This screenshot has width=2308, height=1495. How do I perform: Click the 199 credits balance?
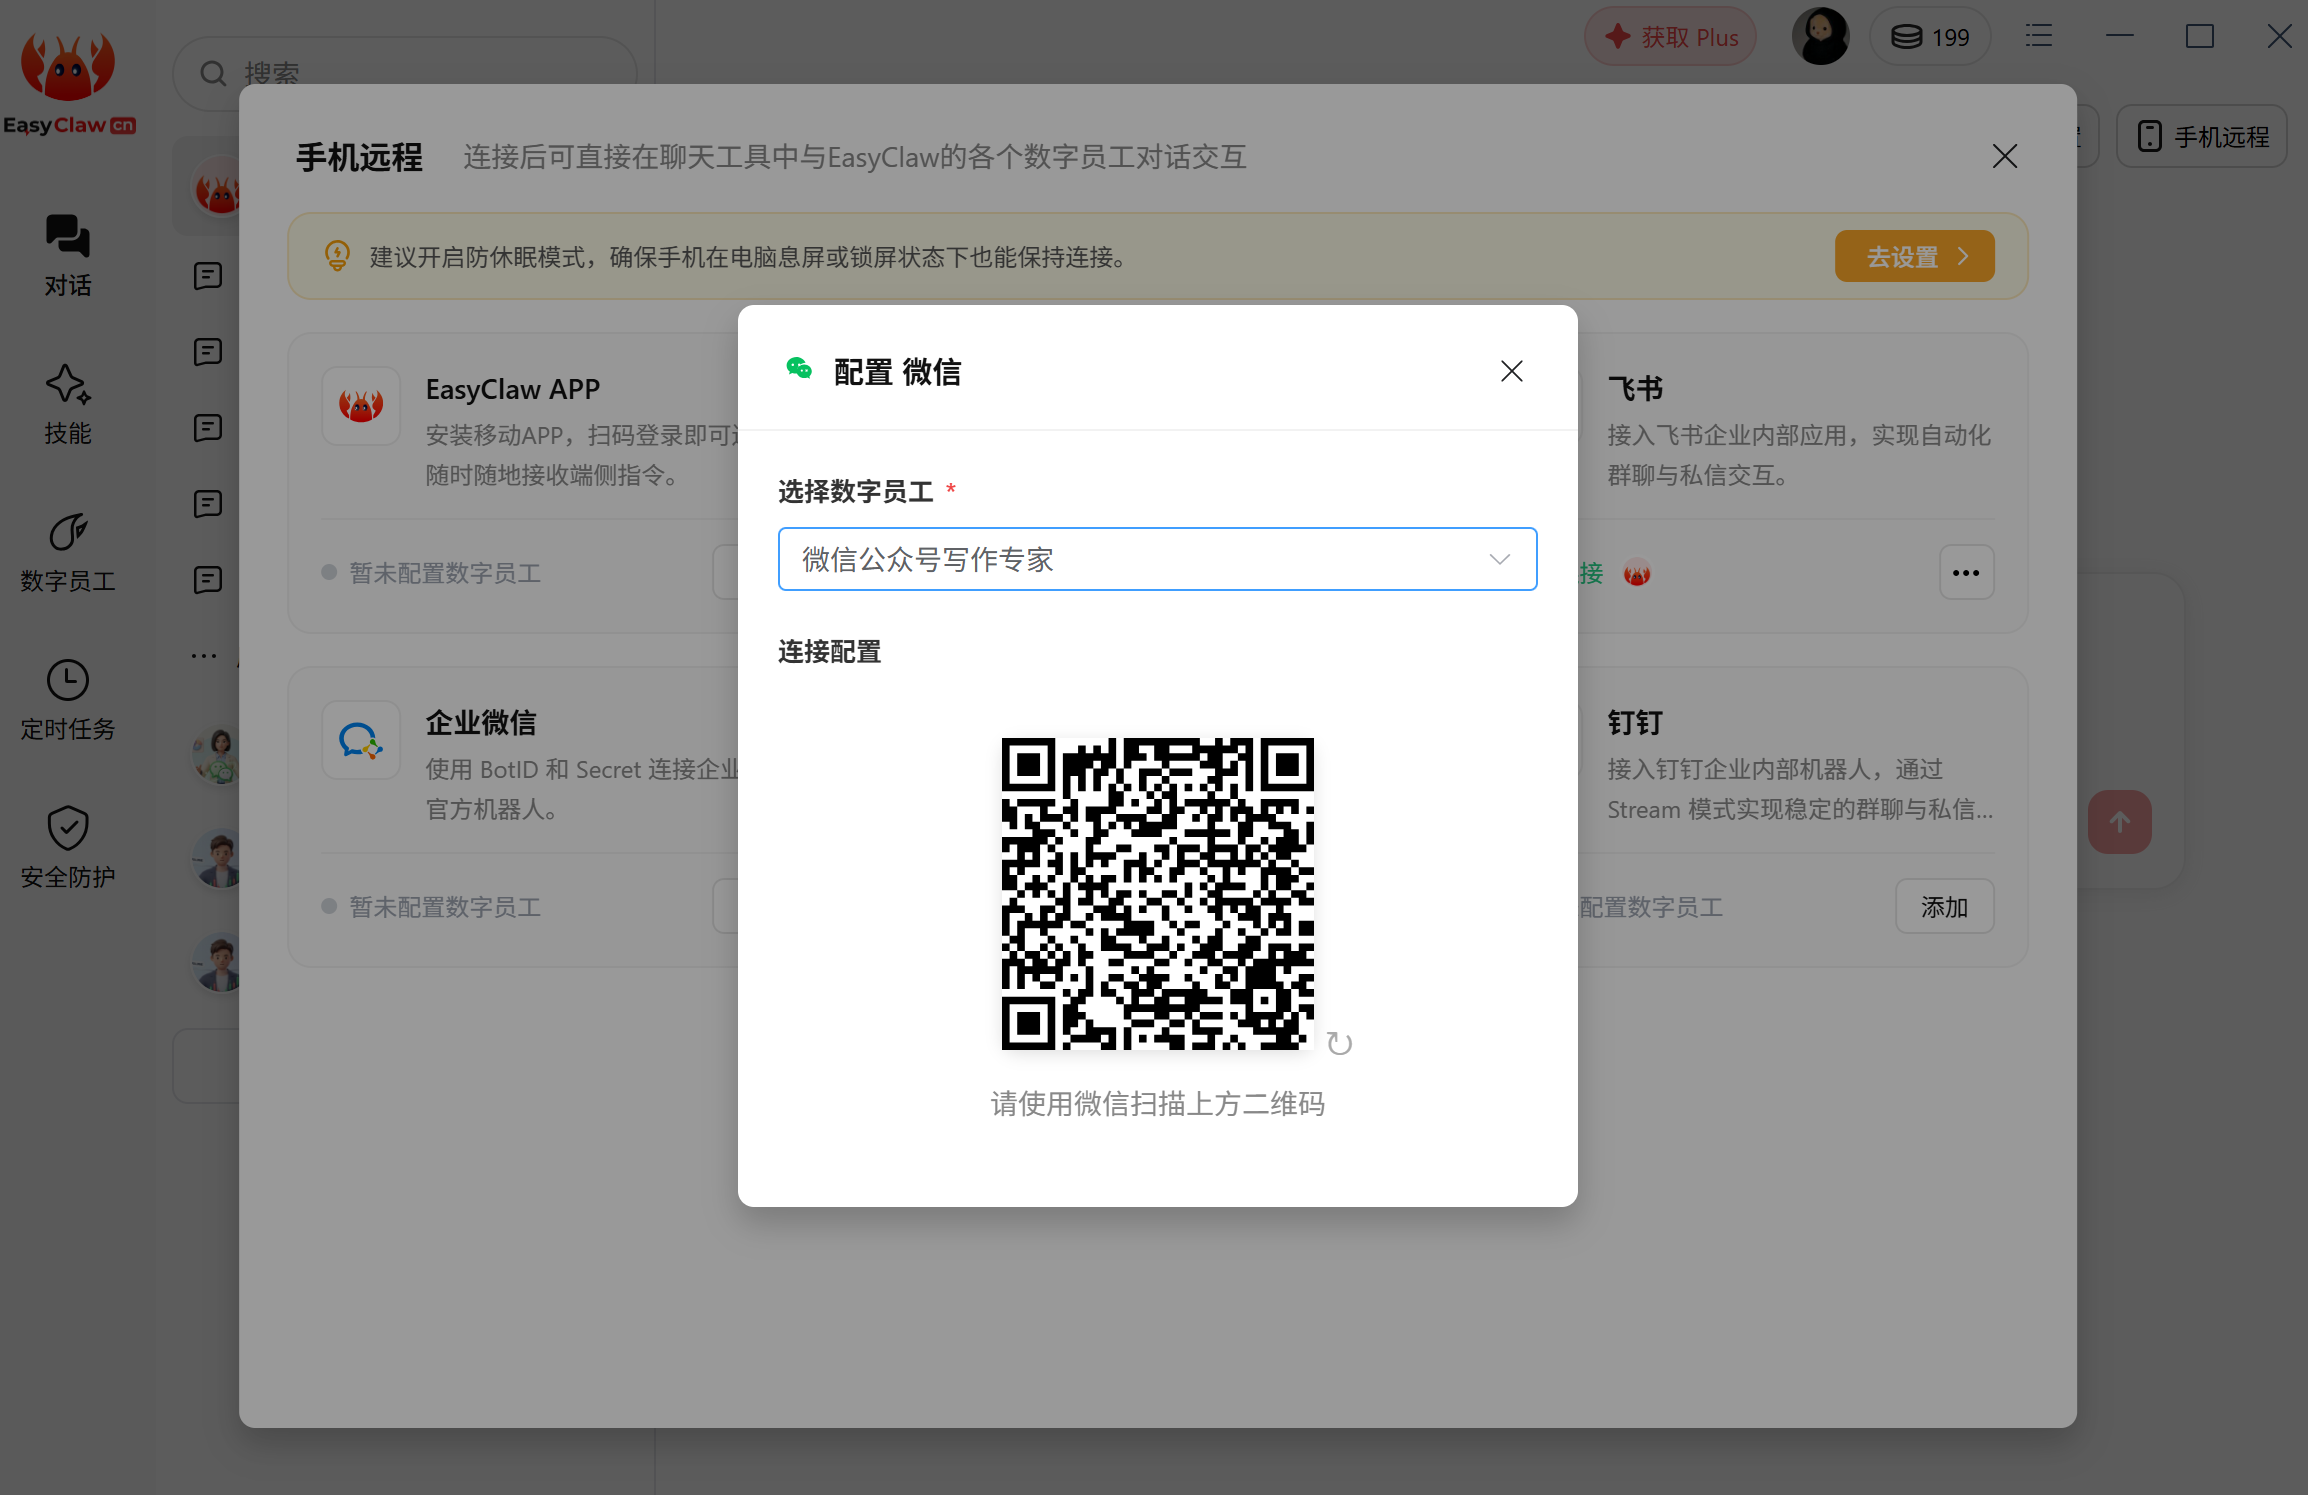1929,37
